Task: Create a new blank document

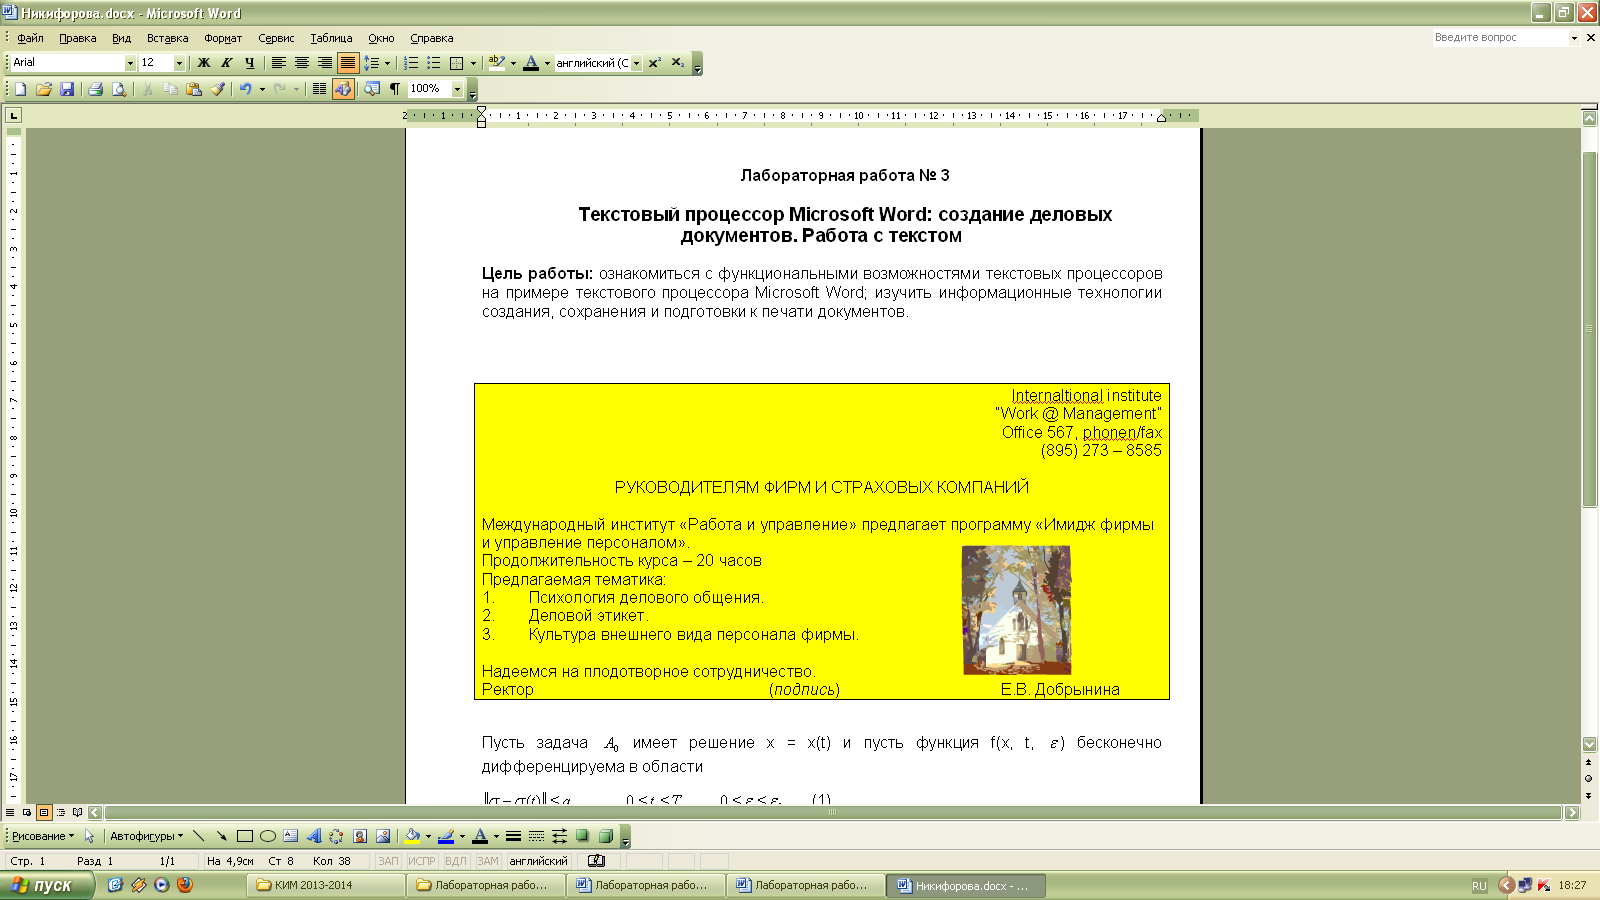Action: pos(20,89)
